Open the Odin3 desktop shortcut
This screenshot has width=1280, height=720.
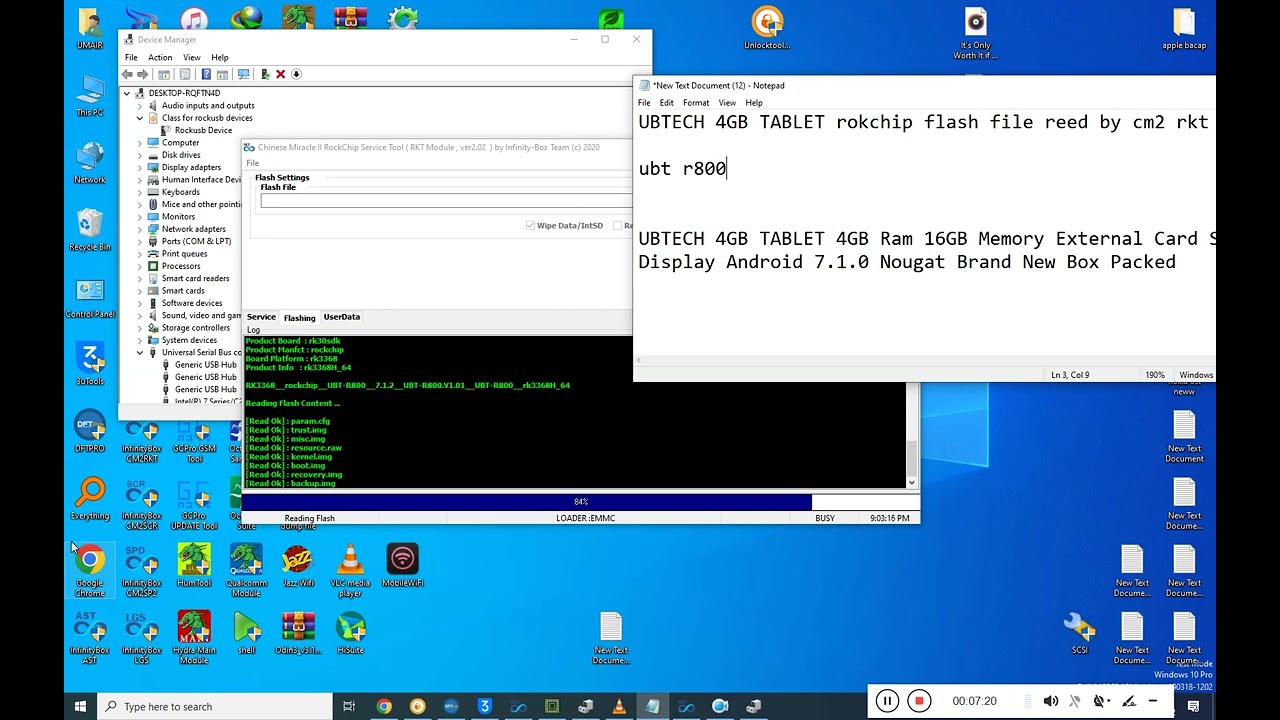(x=298, y=633)
